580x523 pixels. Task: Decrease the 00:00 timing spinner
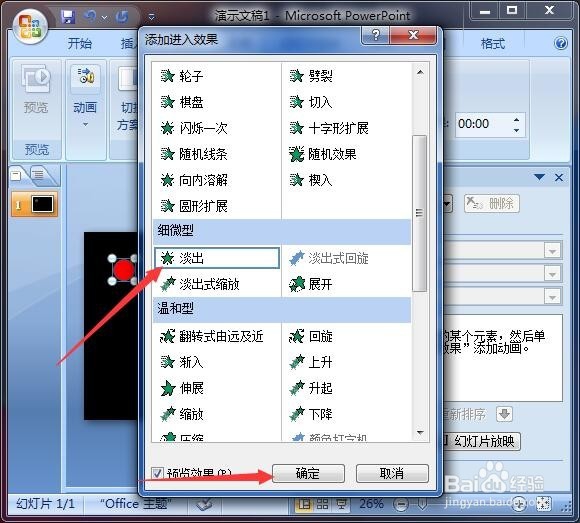click(x=516, y=131)
